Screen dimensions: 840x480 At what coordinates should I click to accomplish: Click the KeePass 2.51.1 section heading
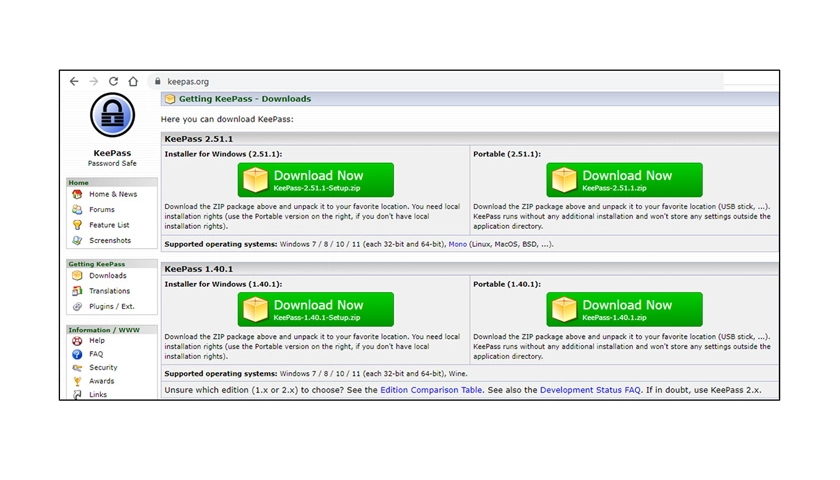tap(199, 139)
